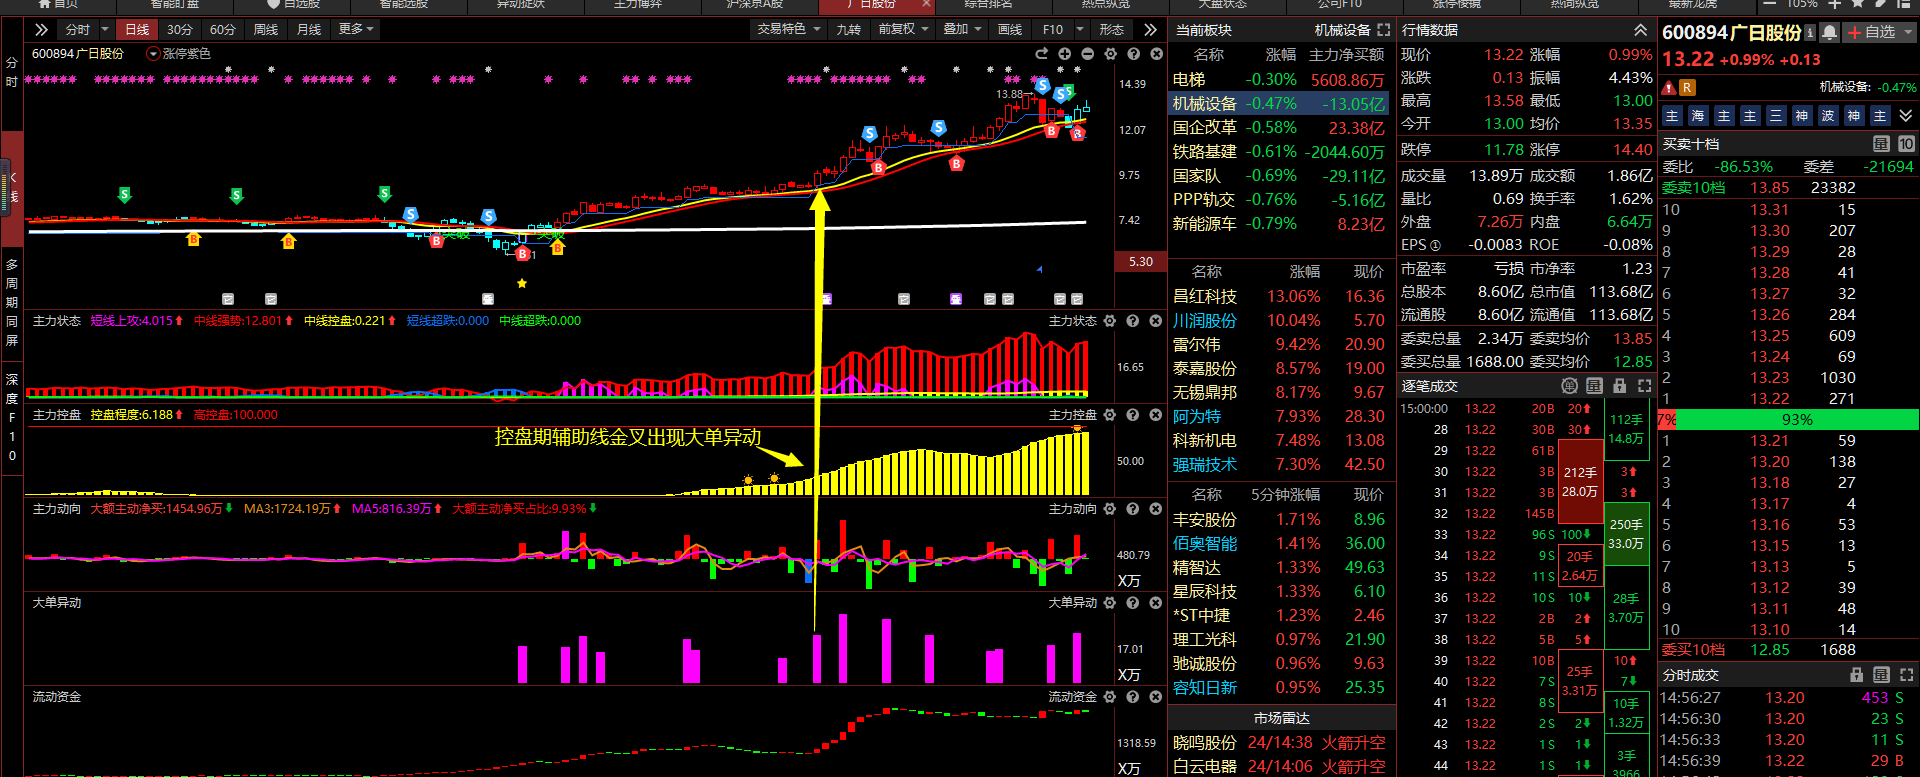1920x777 pixels.
Task: Close the 主力状态 indicator panel
Action: click(1155, 321)
